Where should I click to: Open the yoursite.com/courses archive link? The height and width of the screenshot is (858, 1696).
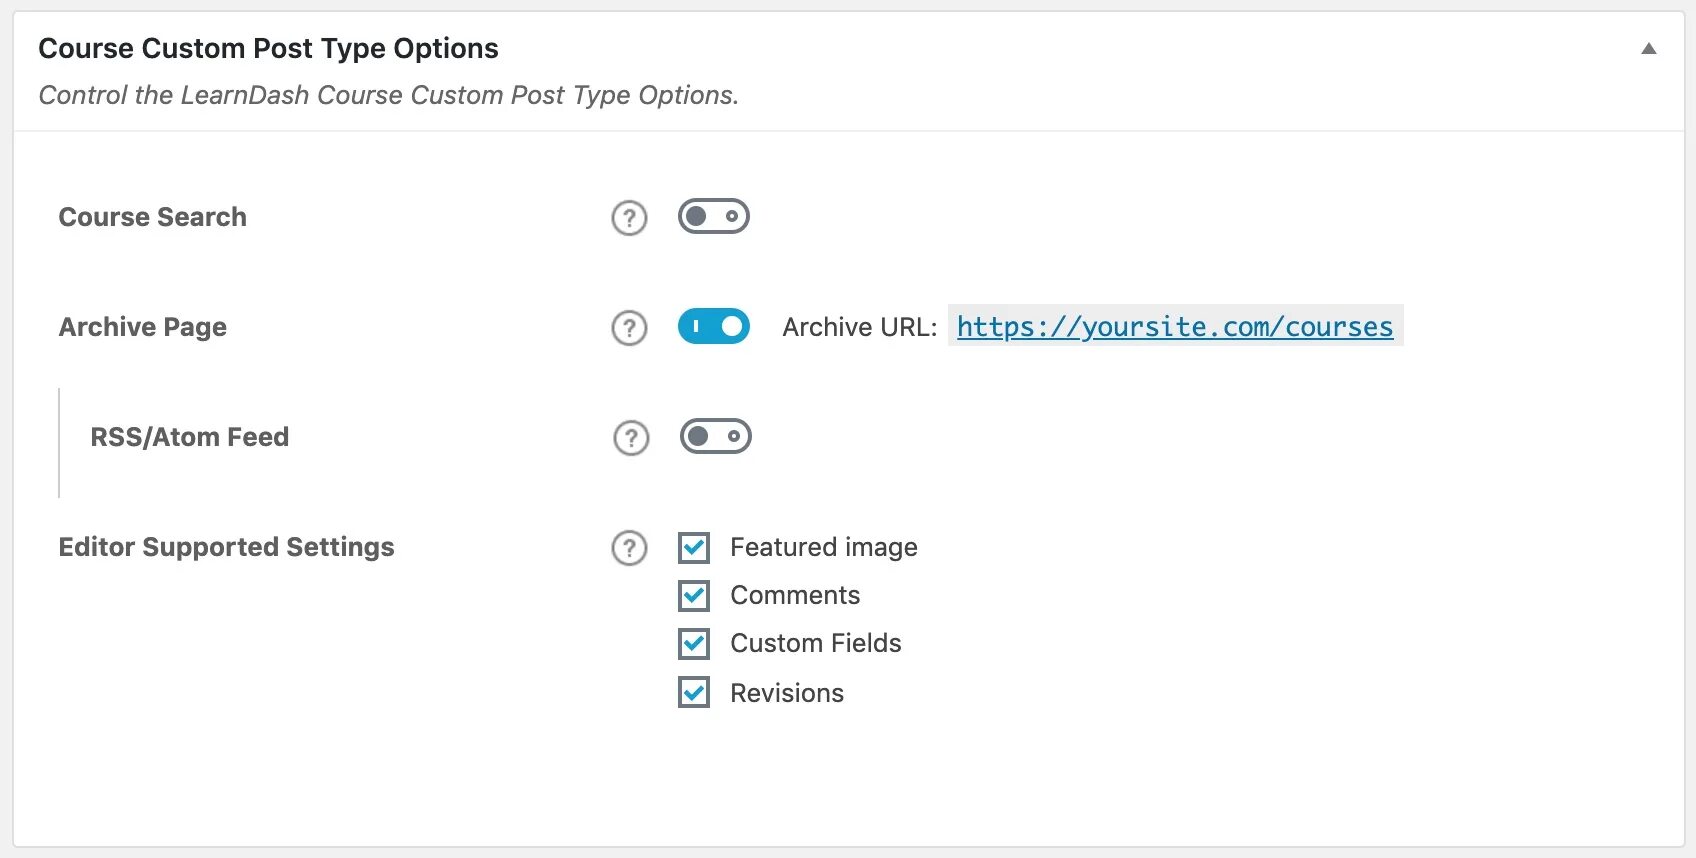click(x=1174, y=327)
